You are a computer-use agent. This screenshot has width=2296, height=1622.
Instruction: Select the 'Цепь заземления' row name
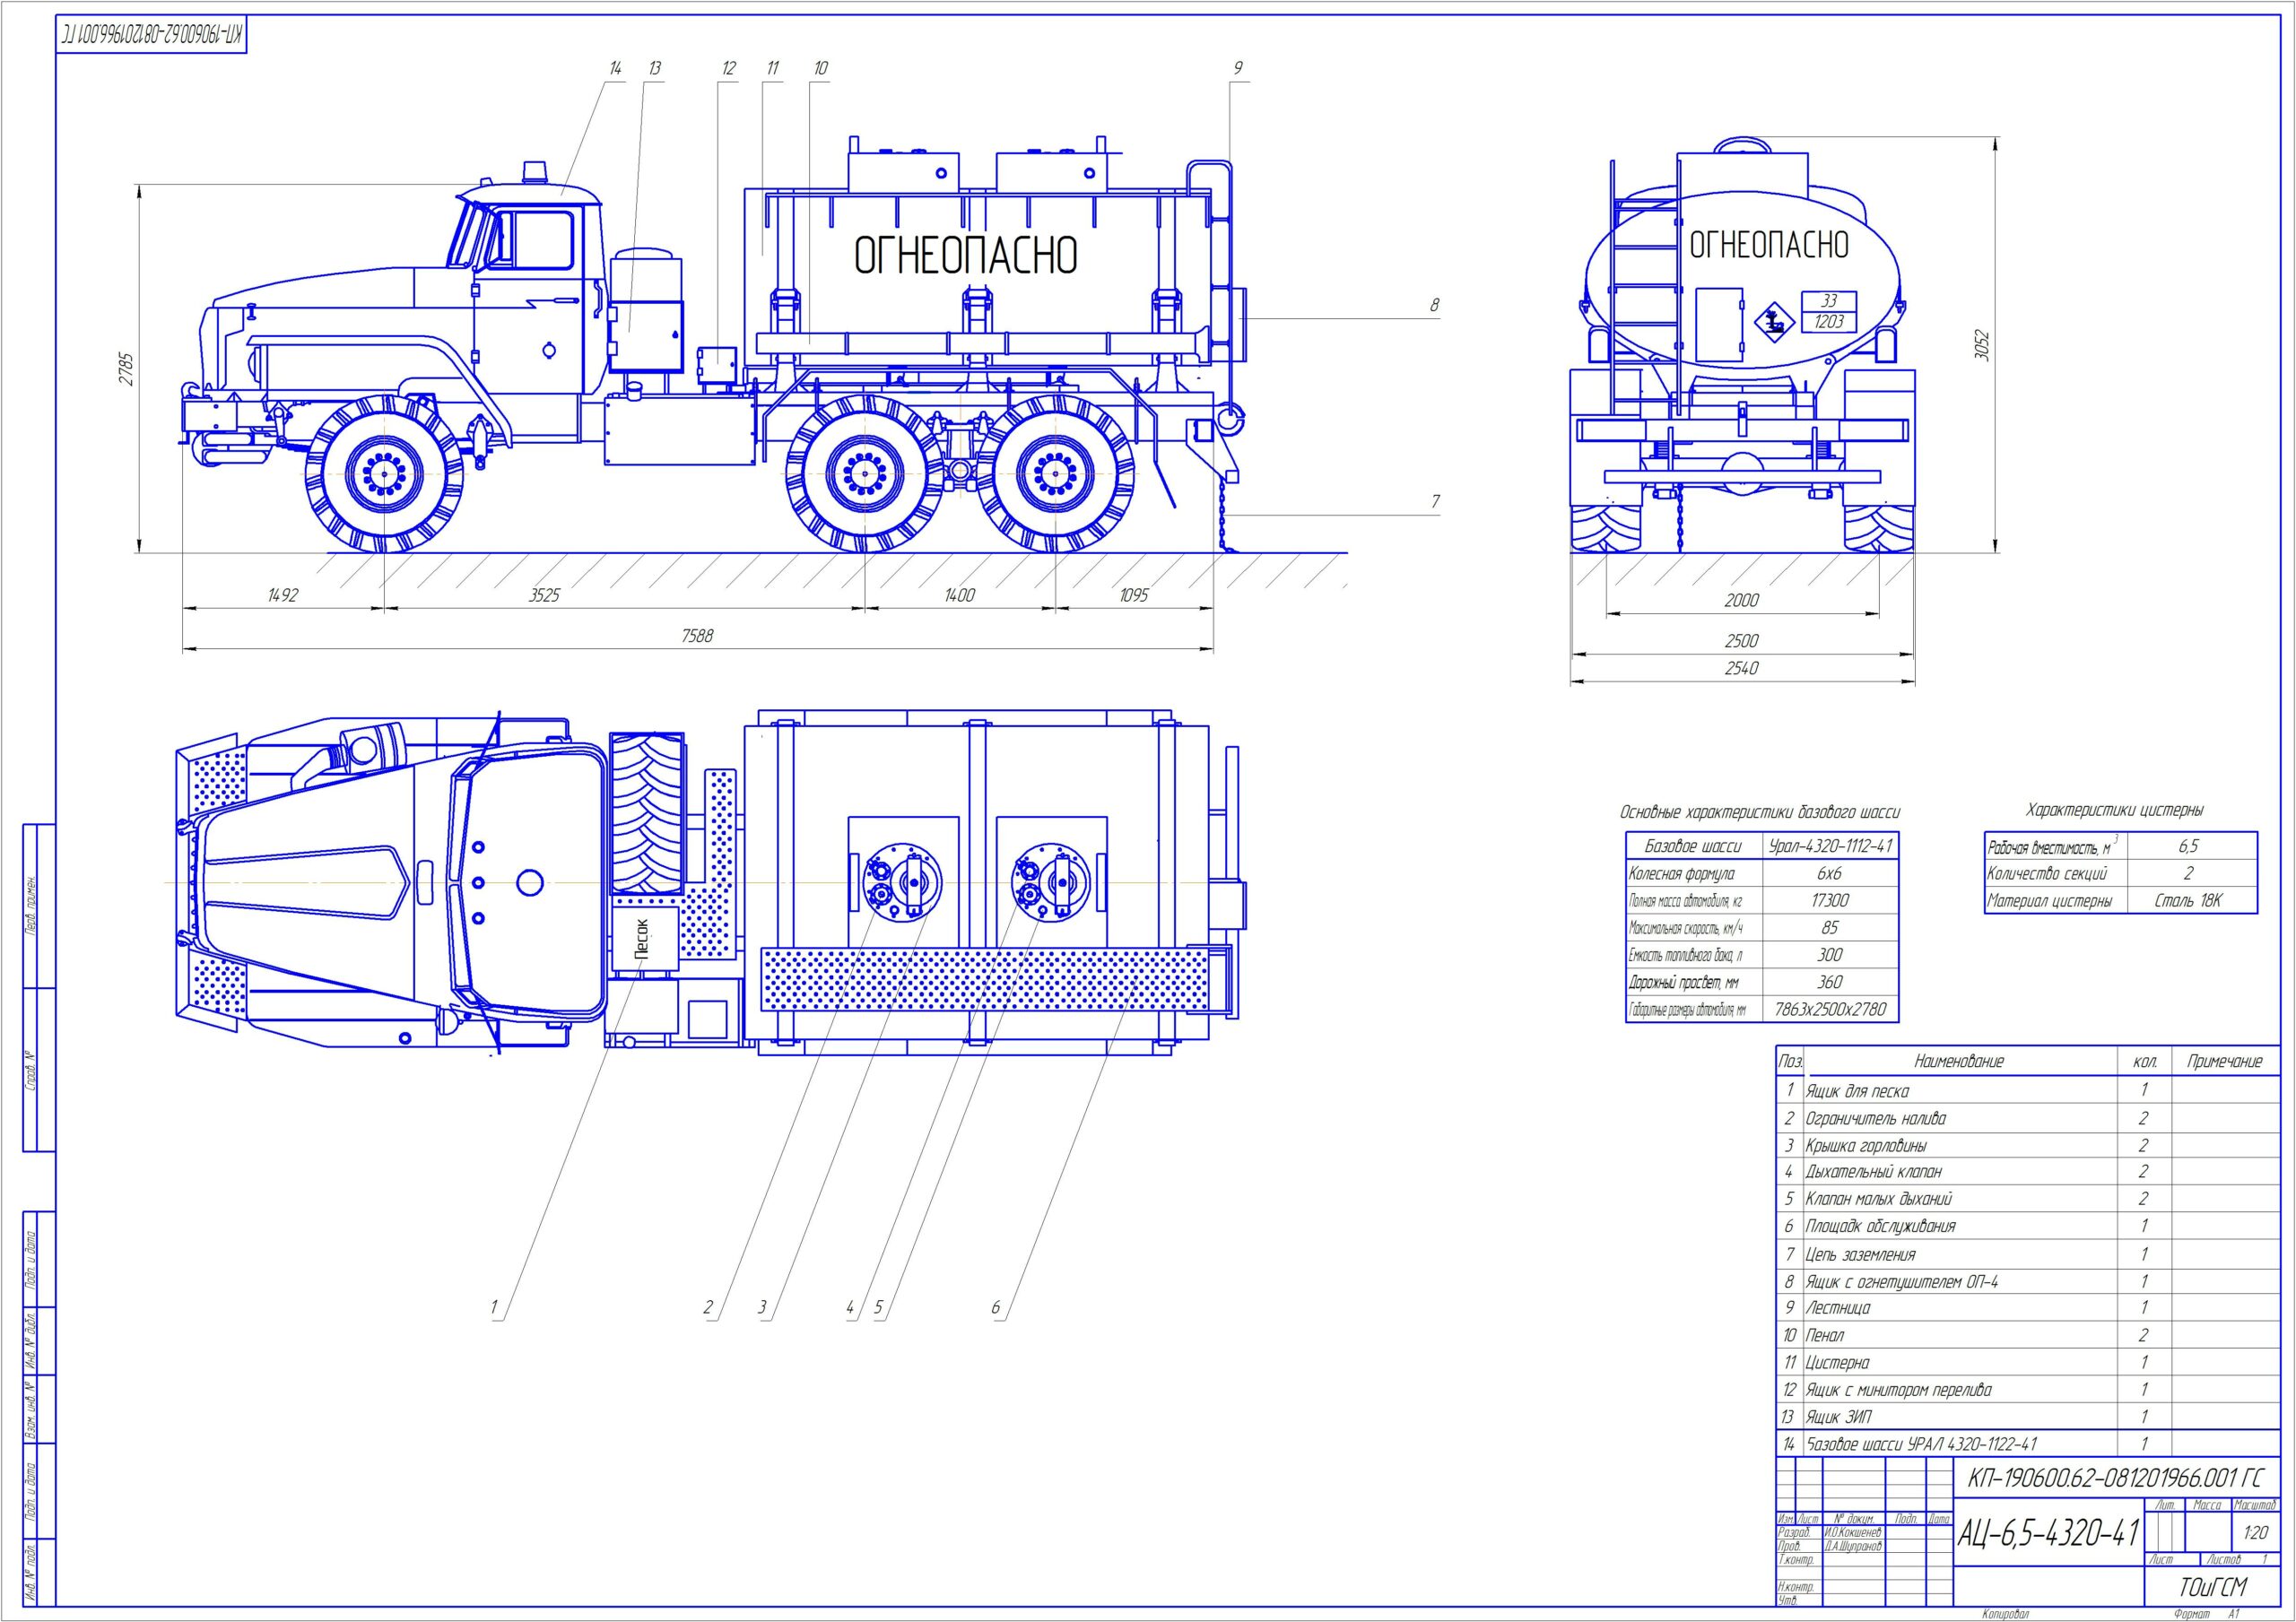point(1861,1255)
